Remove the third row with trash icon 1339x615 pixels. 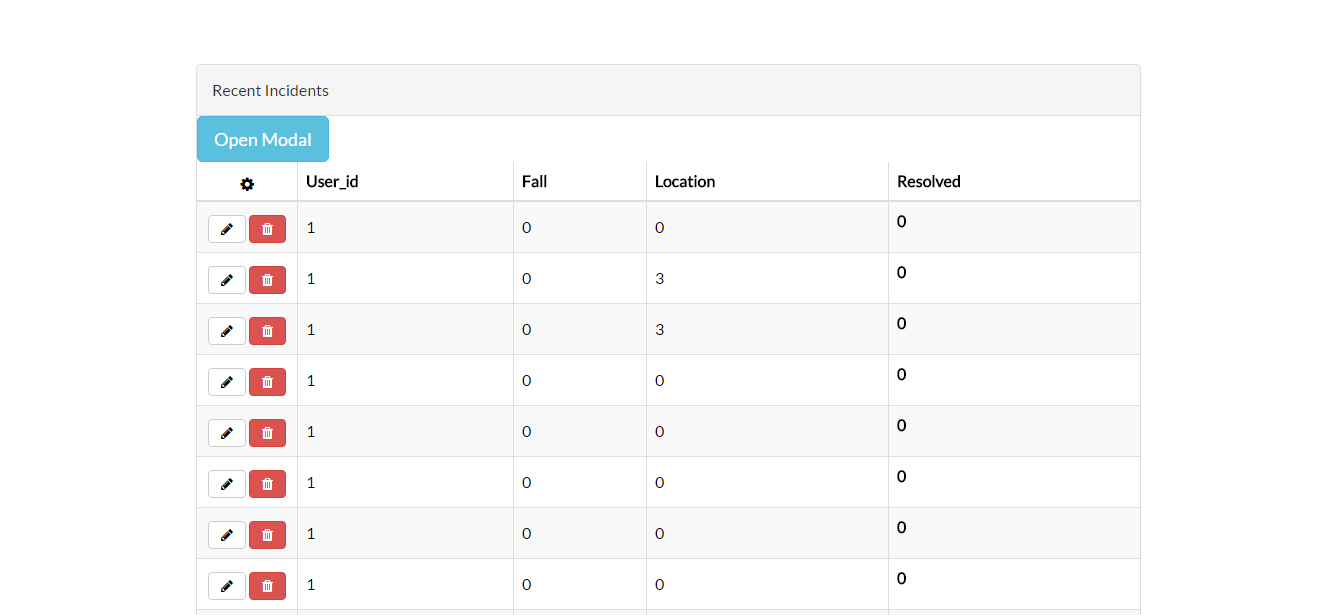click(267, 331)
